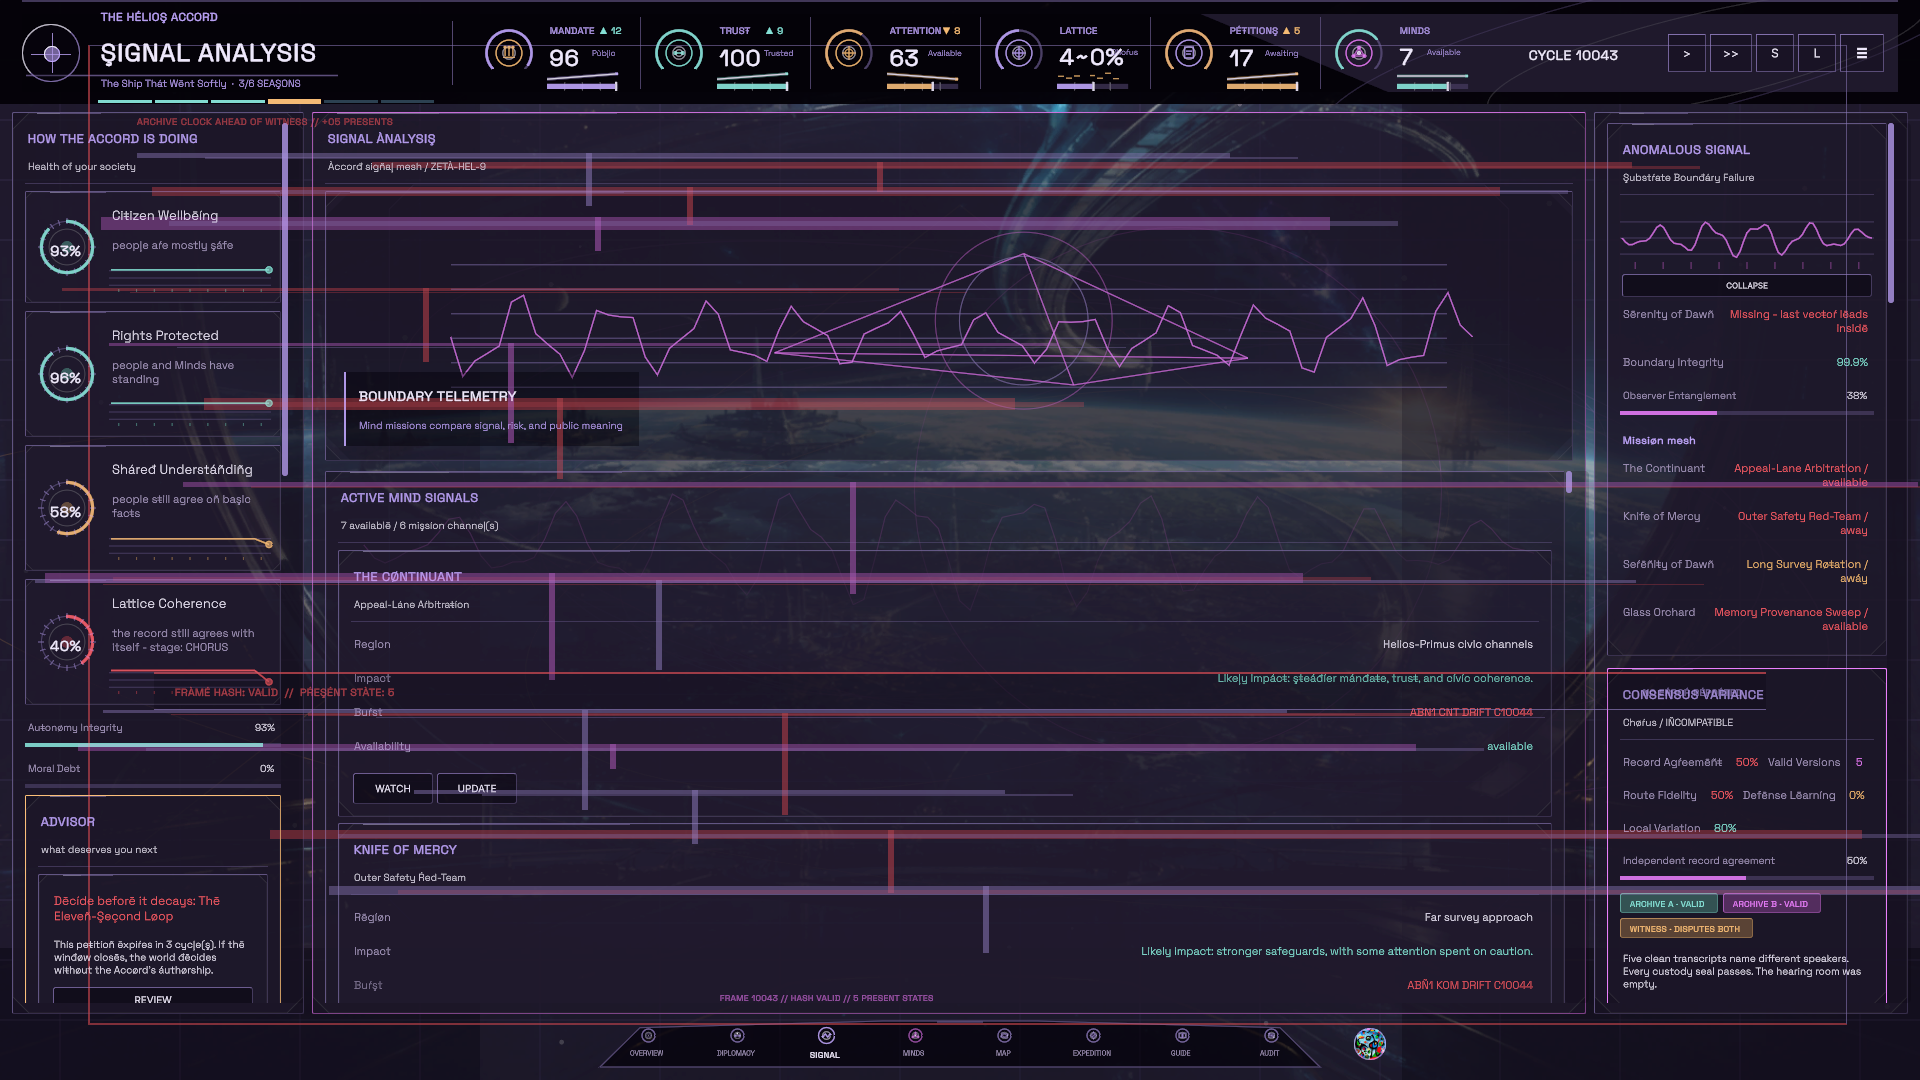Click the Helios Accord crosshair emblem
This screenshot has height=1080, width=1920.
(x=51, y=53)
